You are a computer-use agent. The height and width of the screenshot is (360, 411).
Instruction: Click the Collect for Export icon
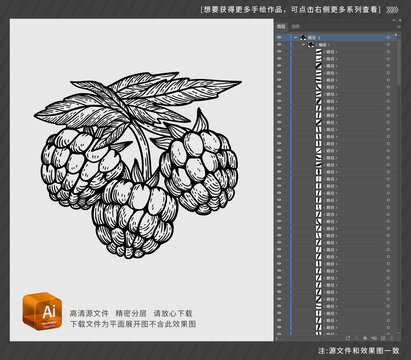click(x=348, y=338)
